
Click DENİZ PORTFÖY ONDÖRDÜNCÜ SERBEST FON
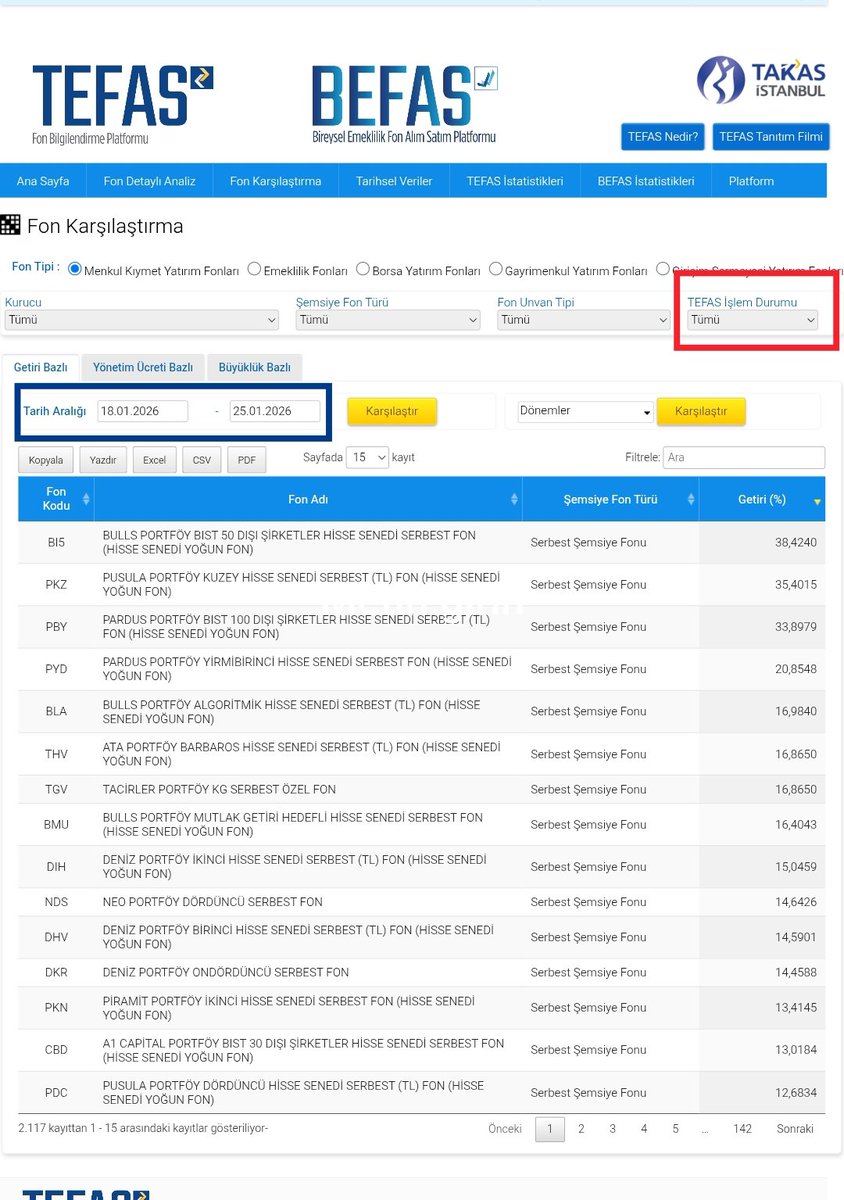[225, 972]
